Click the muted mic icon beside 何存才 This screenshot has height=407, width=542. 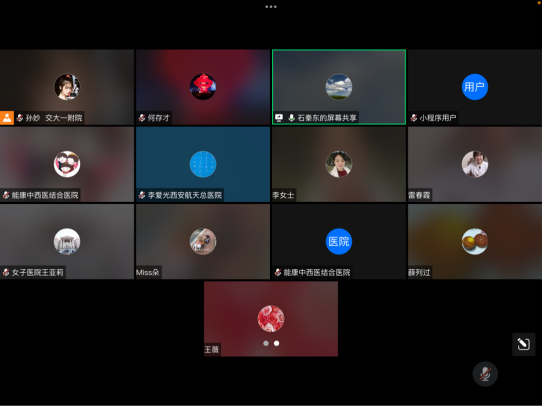[142, 118]
